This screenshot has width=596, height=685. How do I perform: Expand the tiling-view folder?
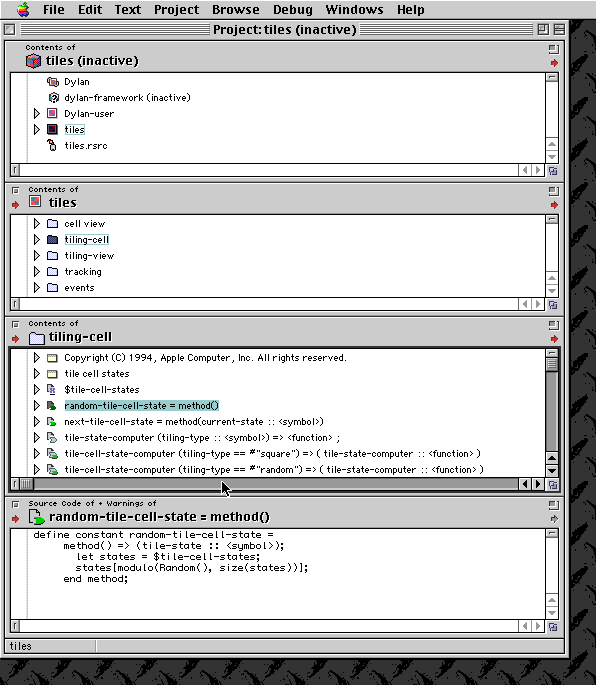tap(37, 256)
